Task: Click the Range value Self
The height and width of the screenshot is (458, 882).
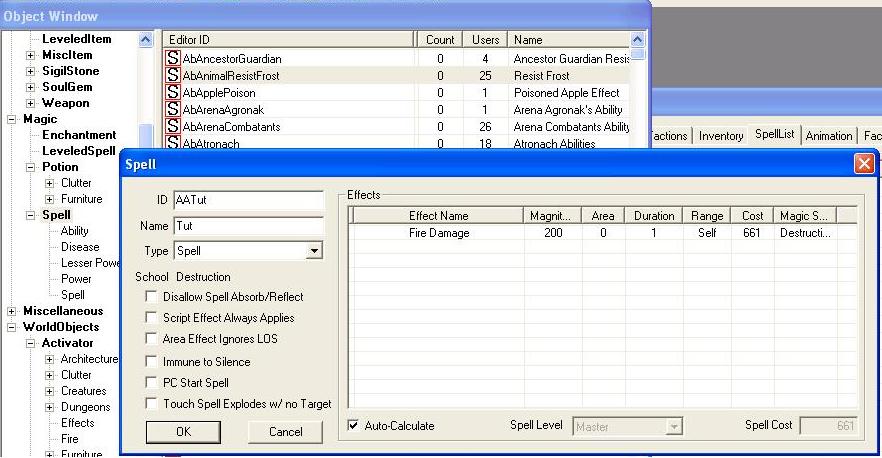Action: [706, 232]
